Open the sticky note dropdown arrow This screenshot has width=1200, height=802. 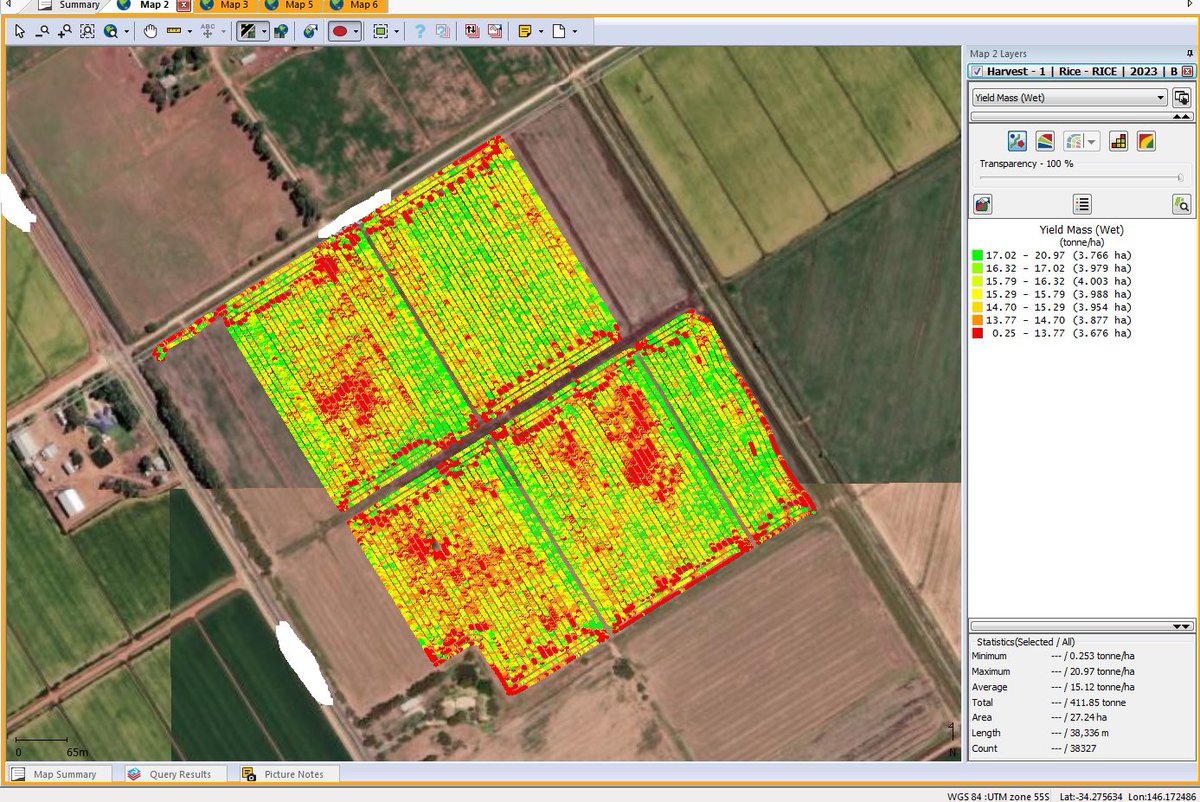click(540, 31)
